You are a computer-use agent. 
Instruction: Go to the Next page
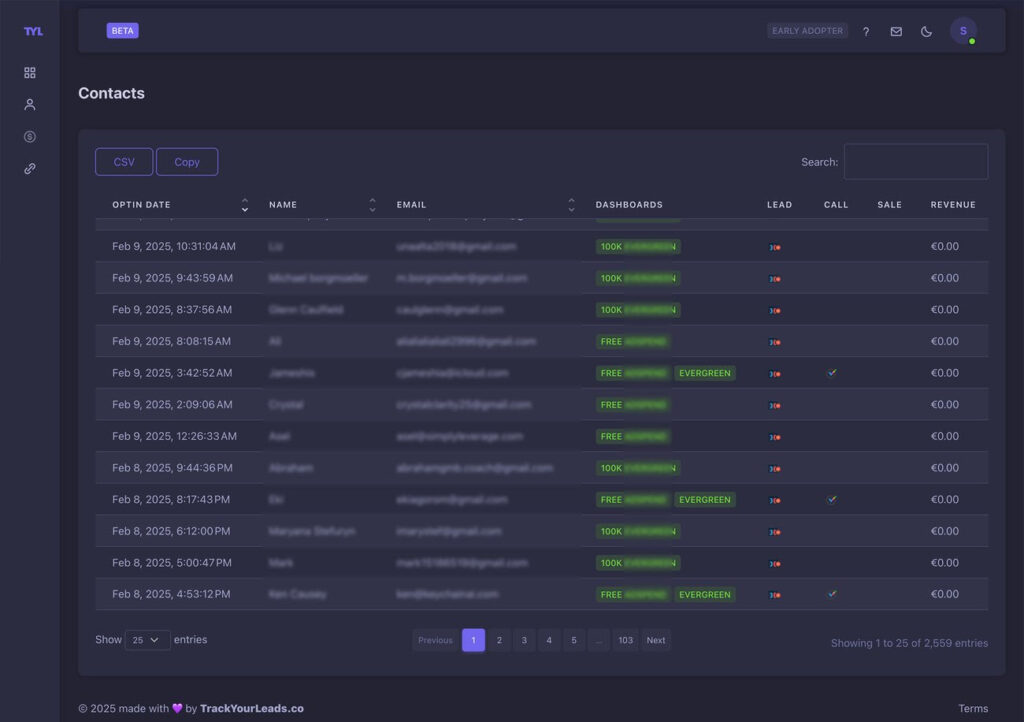pos(656,640)
